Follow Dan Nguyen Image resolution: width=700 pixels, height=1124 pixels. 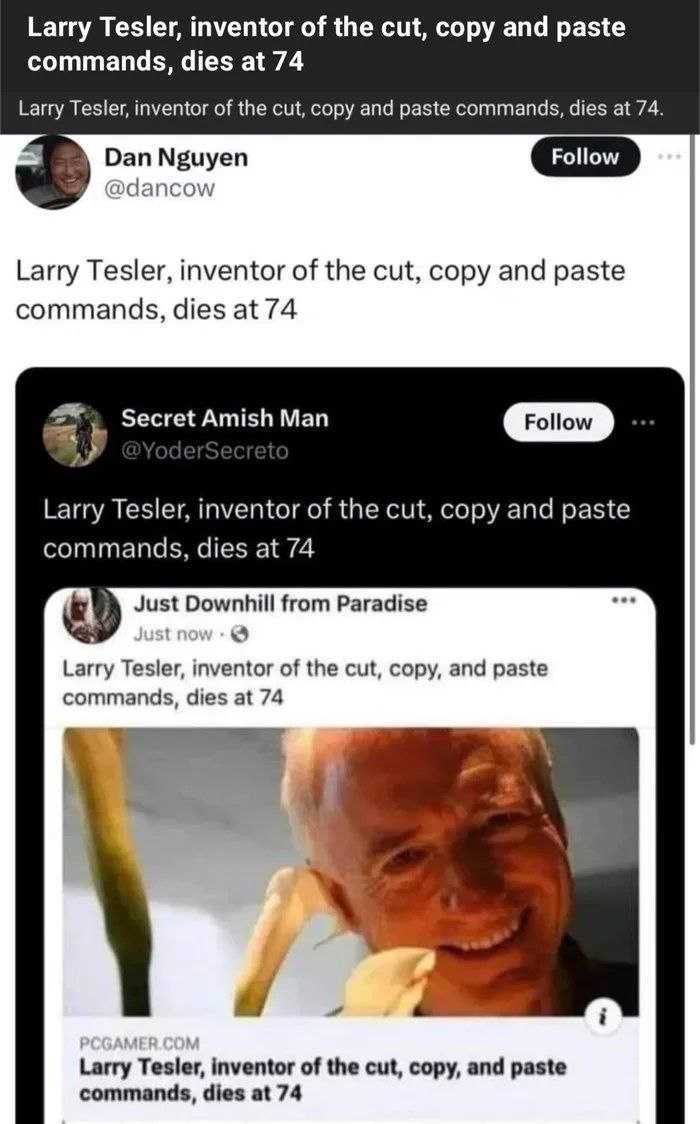click(x=585, y=157)
